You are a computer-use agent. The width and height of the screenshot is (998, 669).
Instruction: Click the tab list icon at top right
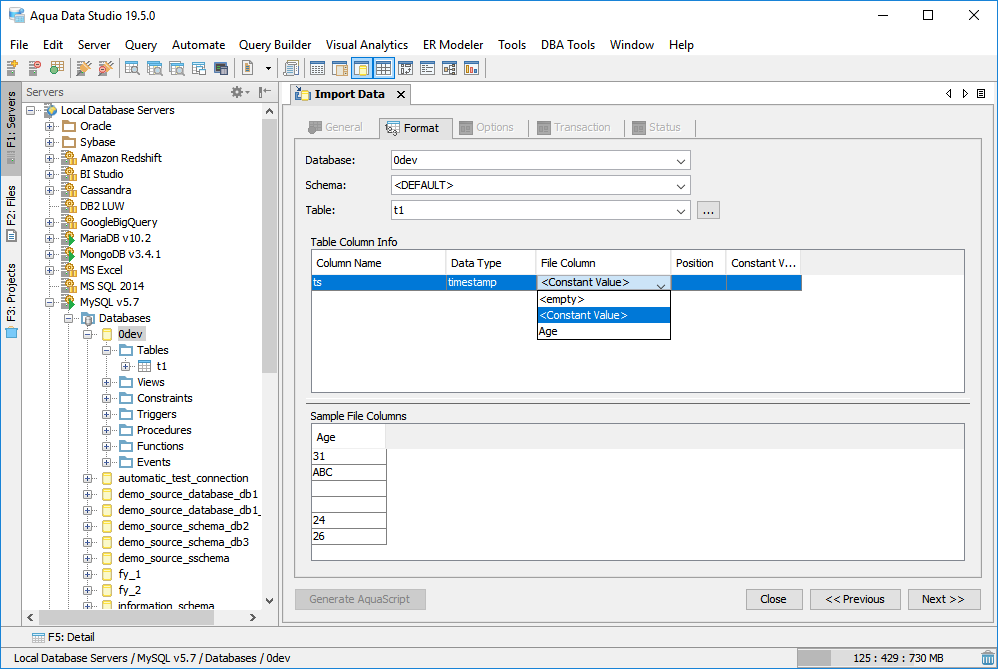981,94
